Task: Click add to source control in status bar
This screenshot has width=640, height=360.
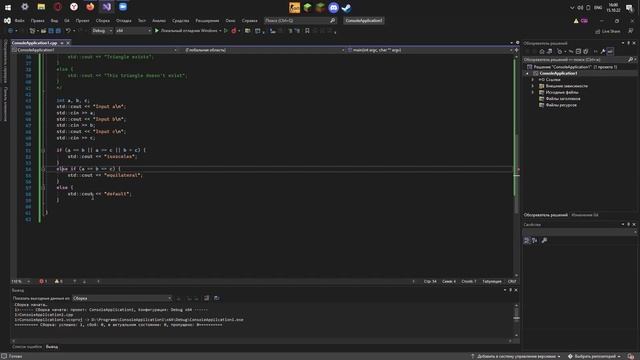Action: tap(516, 356)
